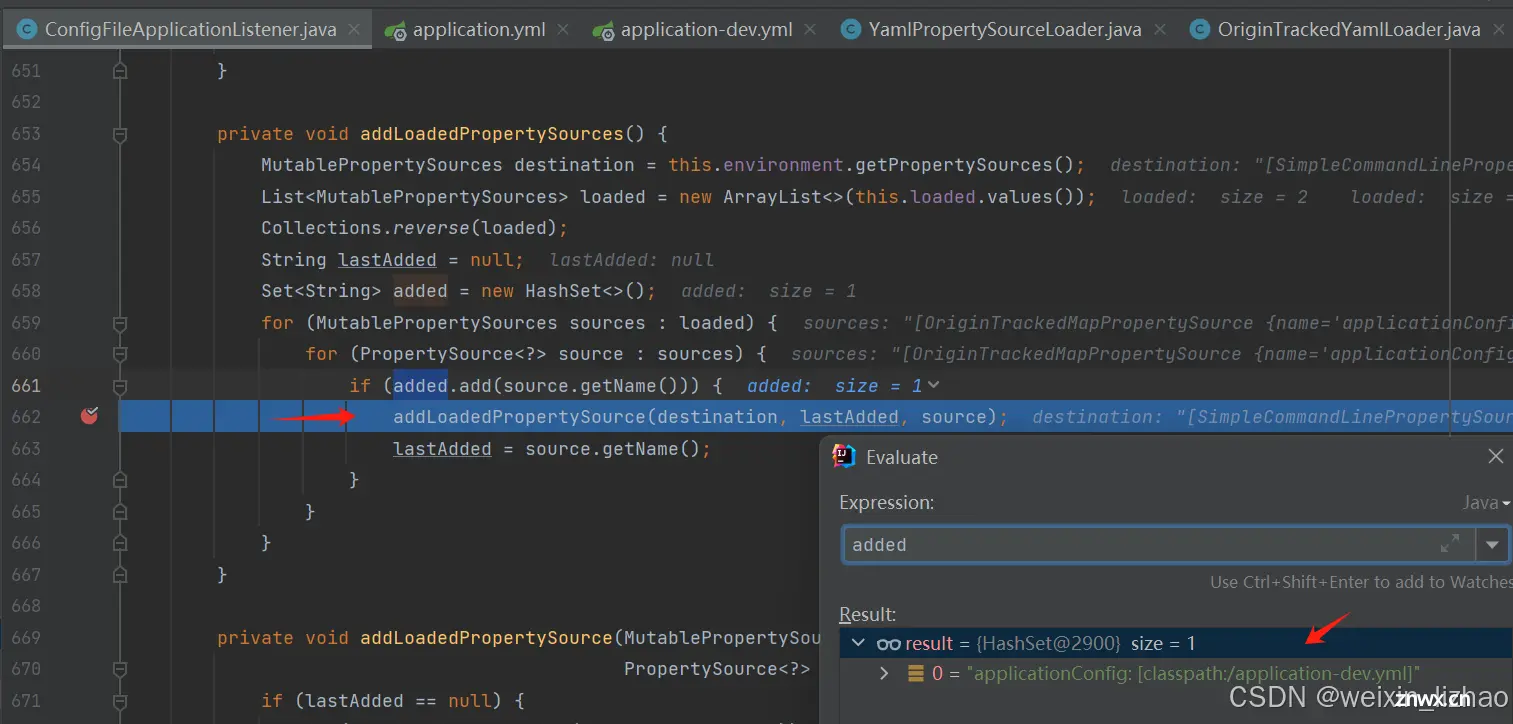The height and width of the screenshot is (724, 1513).
Task: Expand element 0 of the result set
Action: coord(884,674)
